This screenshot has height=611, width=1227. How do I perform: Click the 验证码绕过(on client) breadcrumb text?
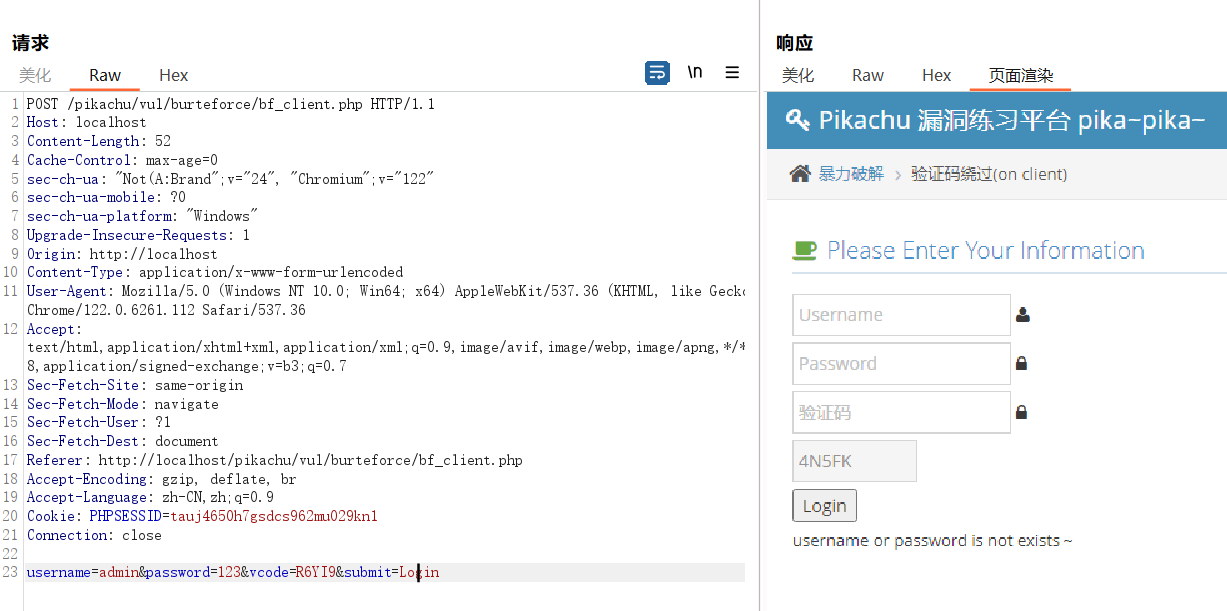989,174
